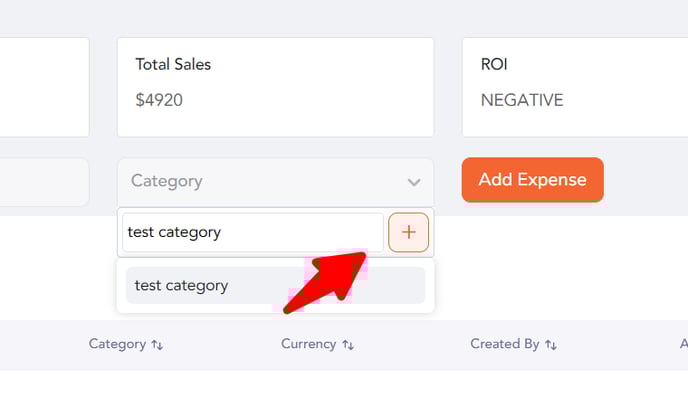This screenshot has width=688, height=397.
Task: Click the $4920 sales amount
Action: click(159, 100)
